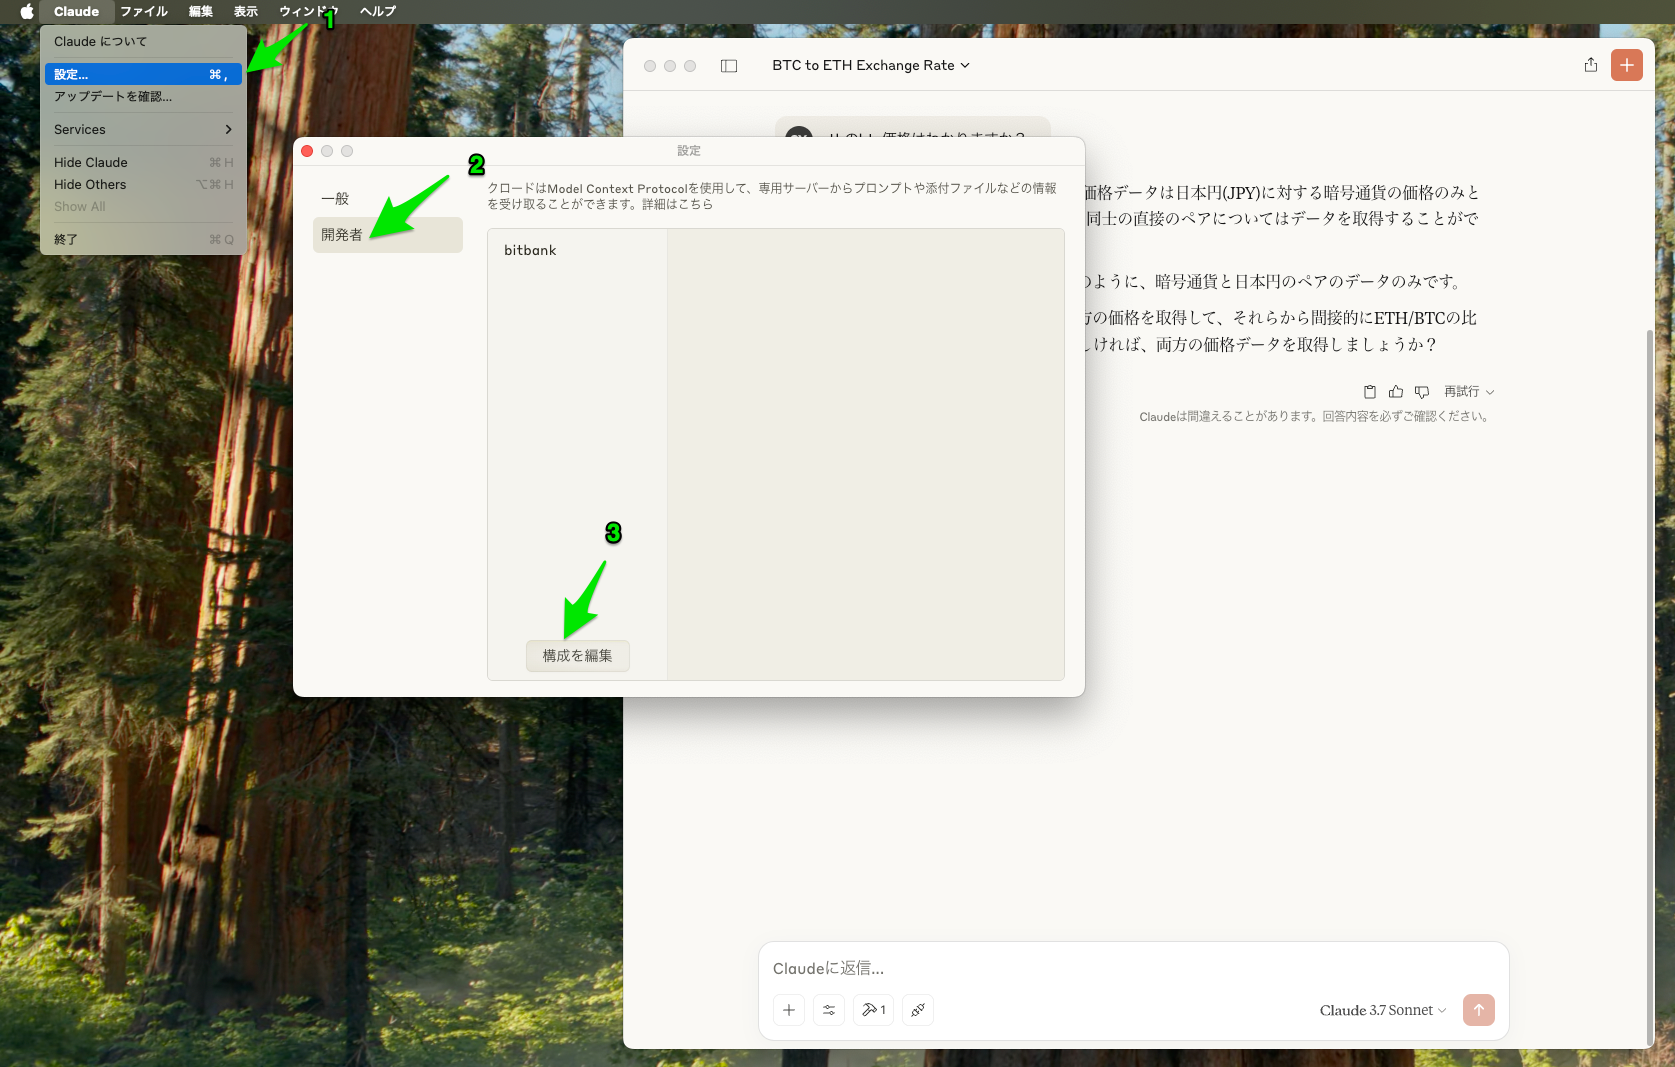Open MCP connector plug icon in reply bar

[917, 1010]
